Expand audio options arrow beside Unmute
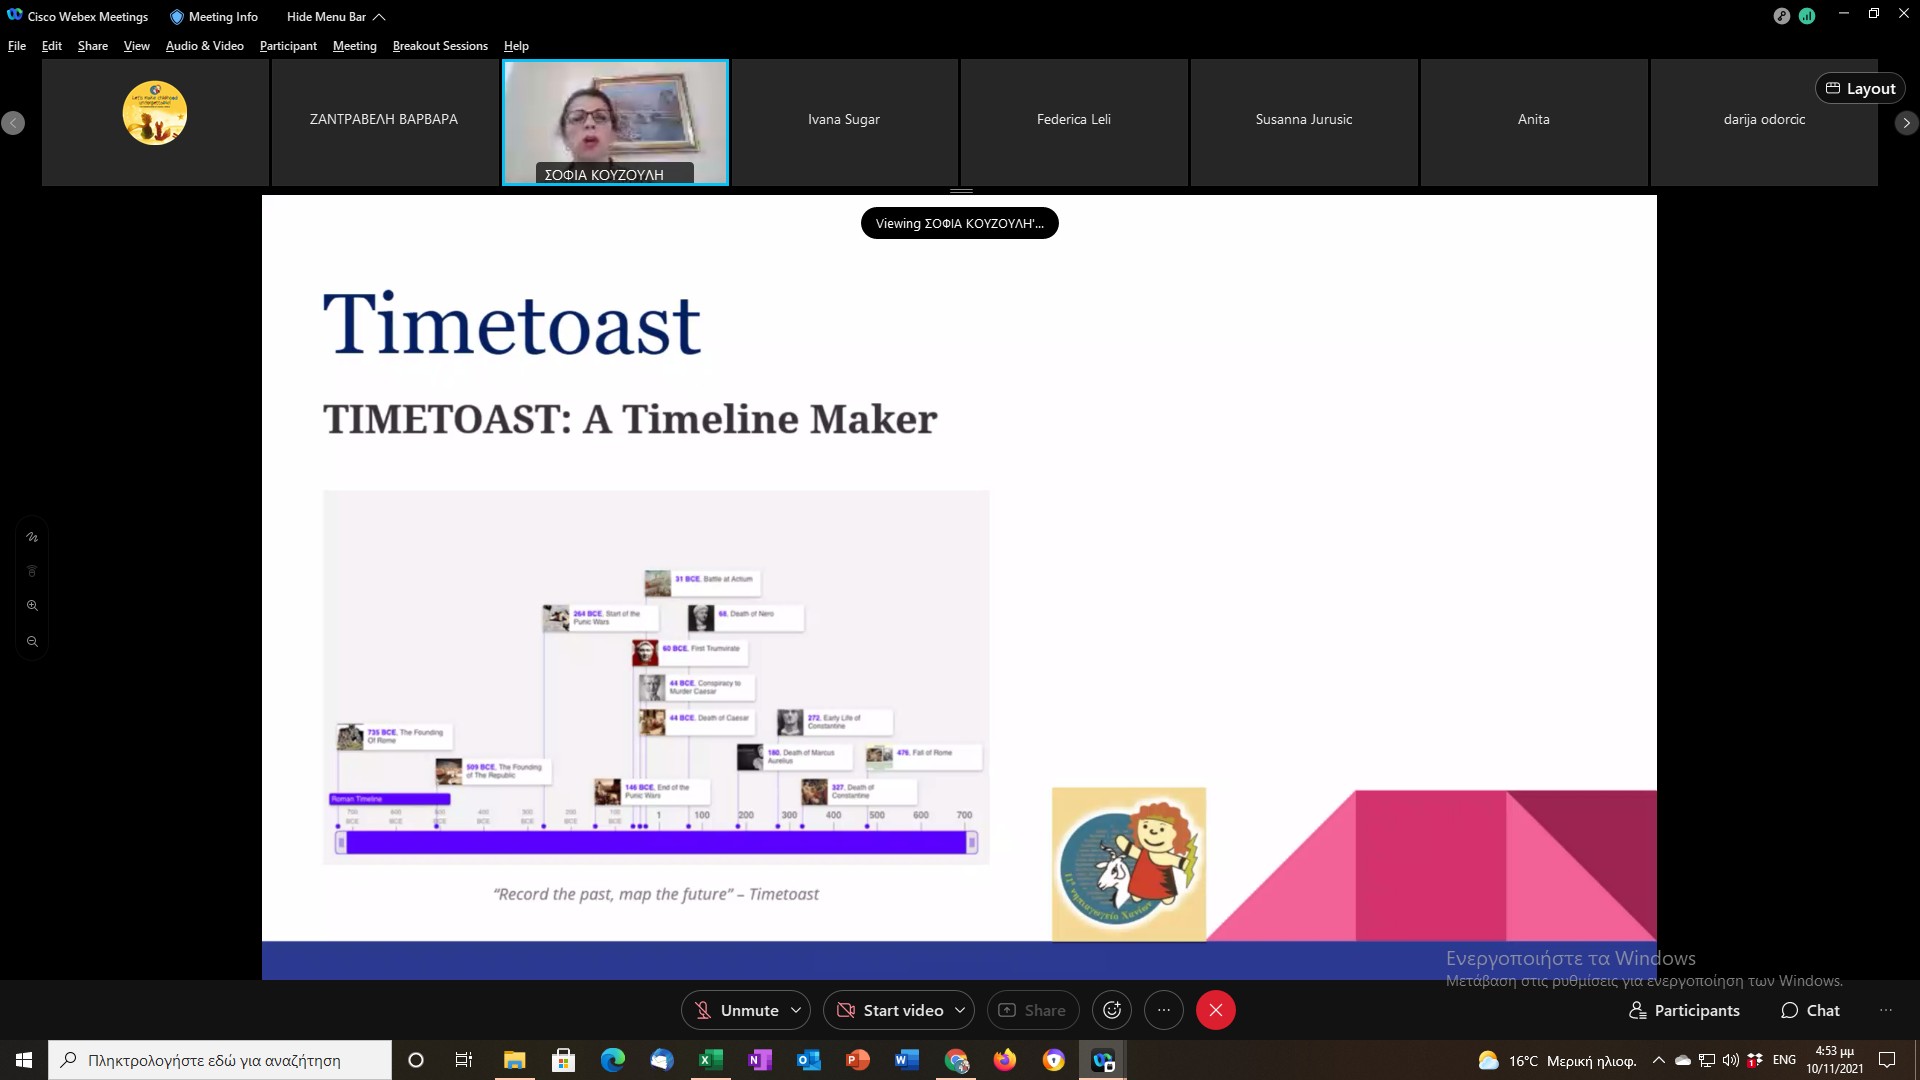Screen dimensions: 1920x1080 pos(796,1010)
